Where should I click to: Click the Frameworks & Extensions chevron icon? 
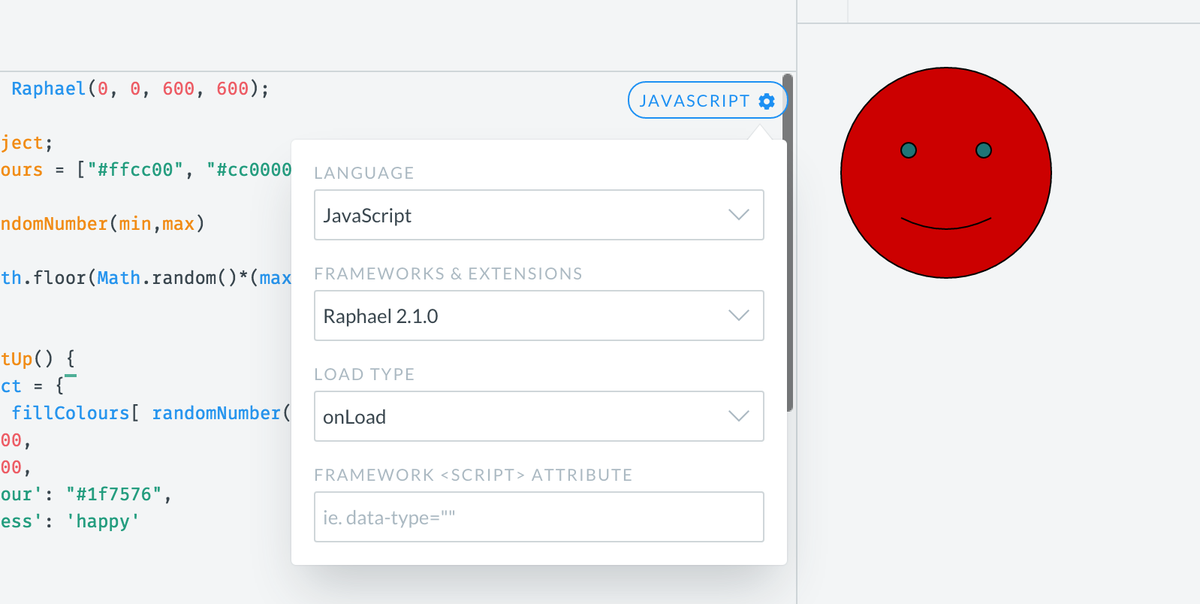739,315
